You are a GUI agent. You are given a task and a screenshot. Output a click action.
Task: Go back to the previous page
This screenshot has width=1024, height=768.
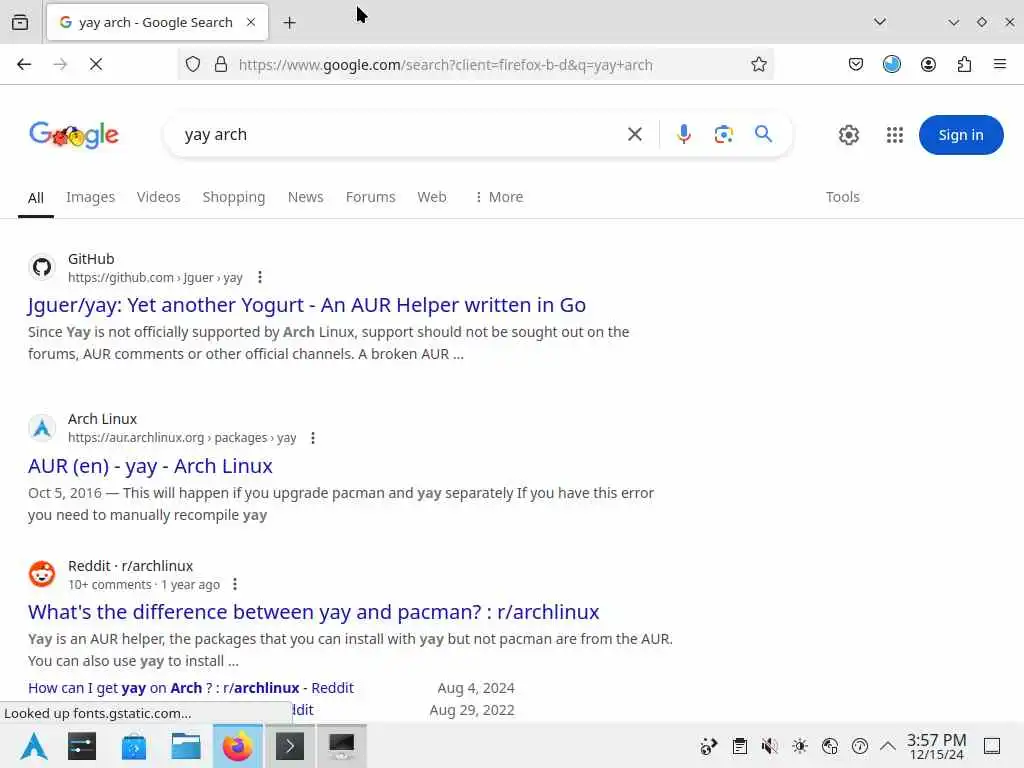click(x=24, y=64)
